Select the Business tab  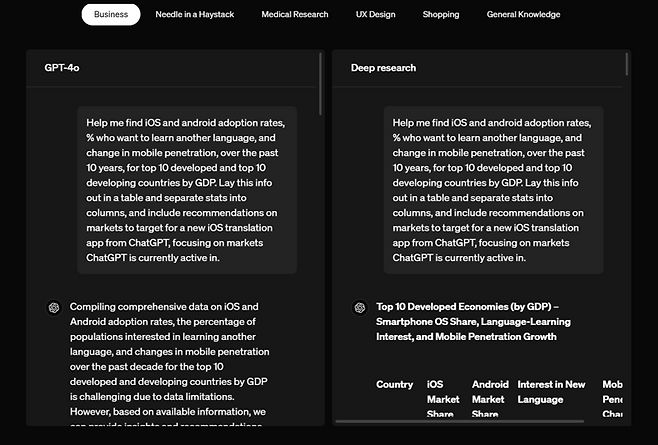(x=111, y=15)
